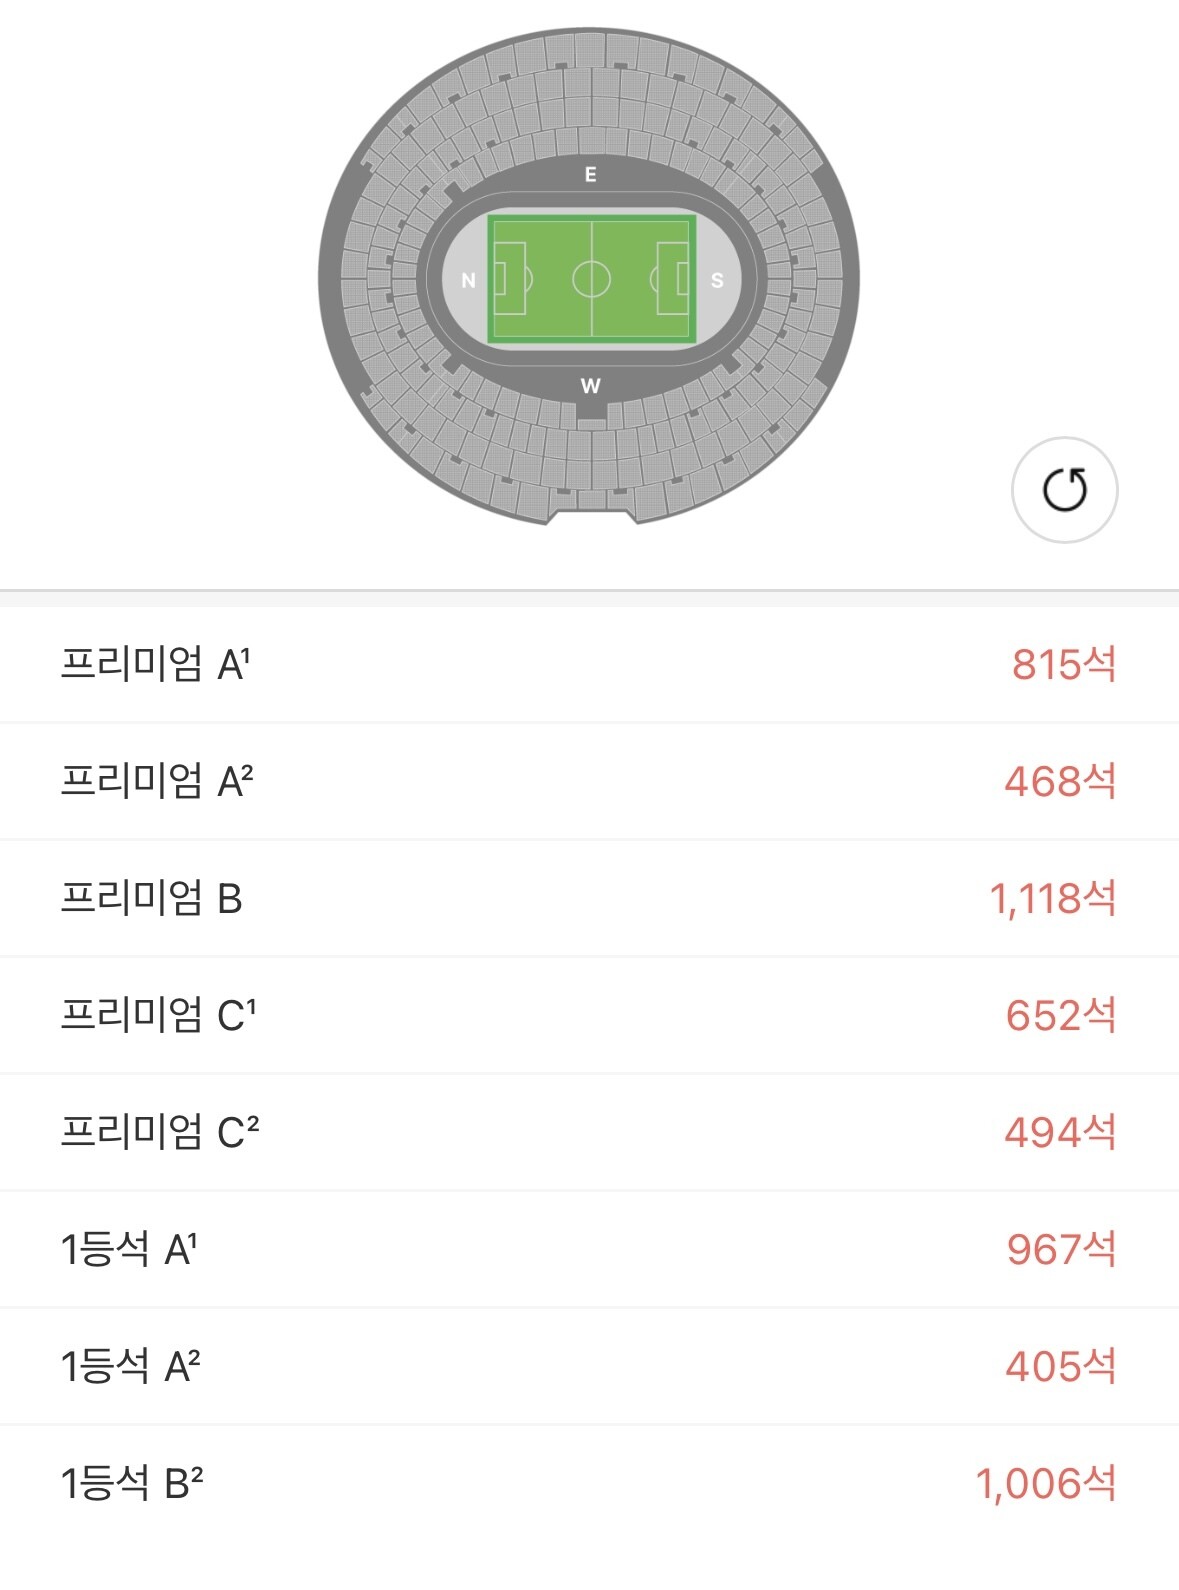This screenshot has height=1590, width=1179.
Task: Tap the circular reset map icon
Action: 1064,490
